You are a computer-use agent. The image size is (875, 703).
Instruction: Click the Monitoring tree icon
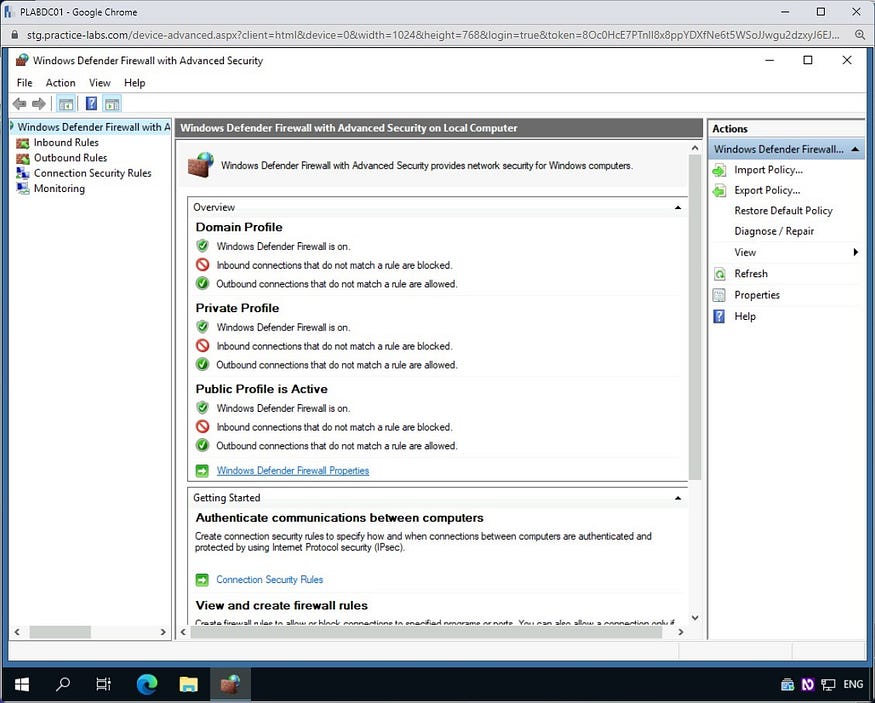(x=23, y=189)
